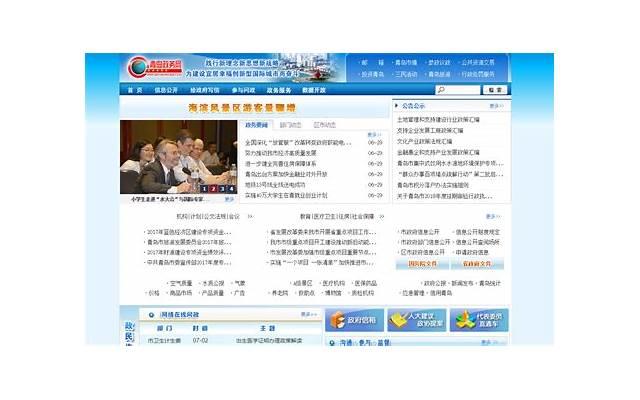Image resolution: width=640 pixels, height=400 pixels.
Task: Open the 投资青岛 header link
Action: [373, 74]
